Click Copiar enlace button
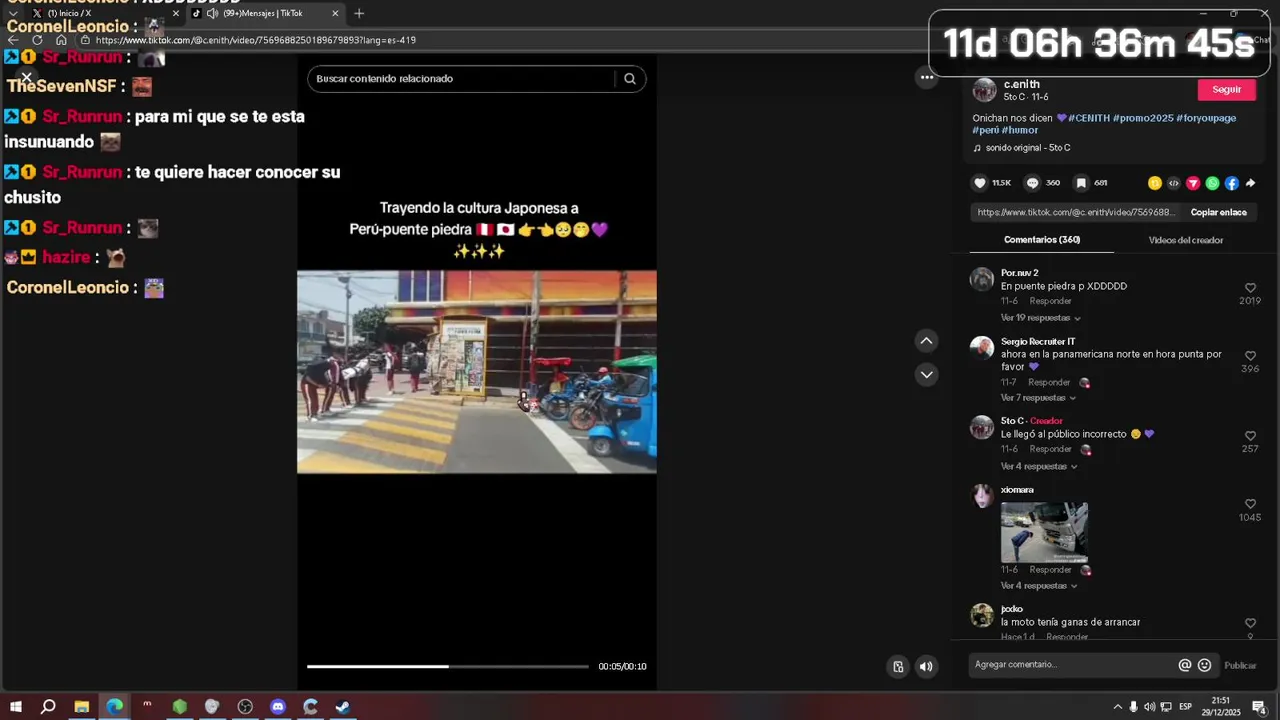The image size is (1280, 720). tap(1218, 212)
